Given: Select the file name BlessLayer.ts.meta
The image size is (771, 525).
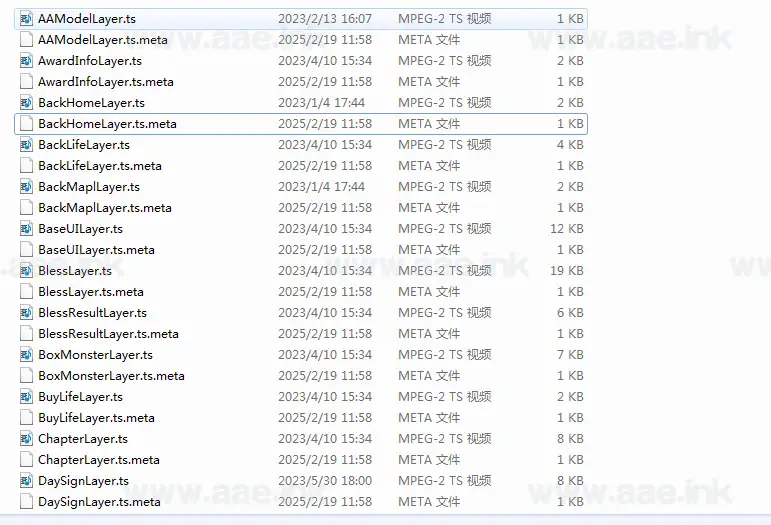Looking at the screenshot, I should click(x=91, y=292).
